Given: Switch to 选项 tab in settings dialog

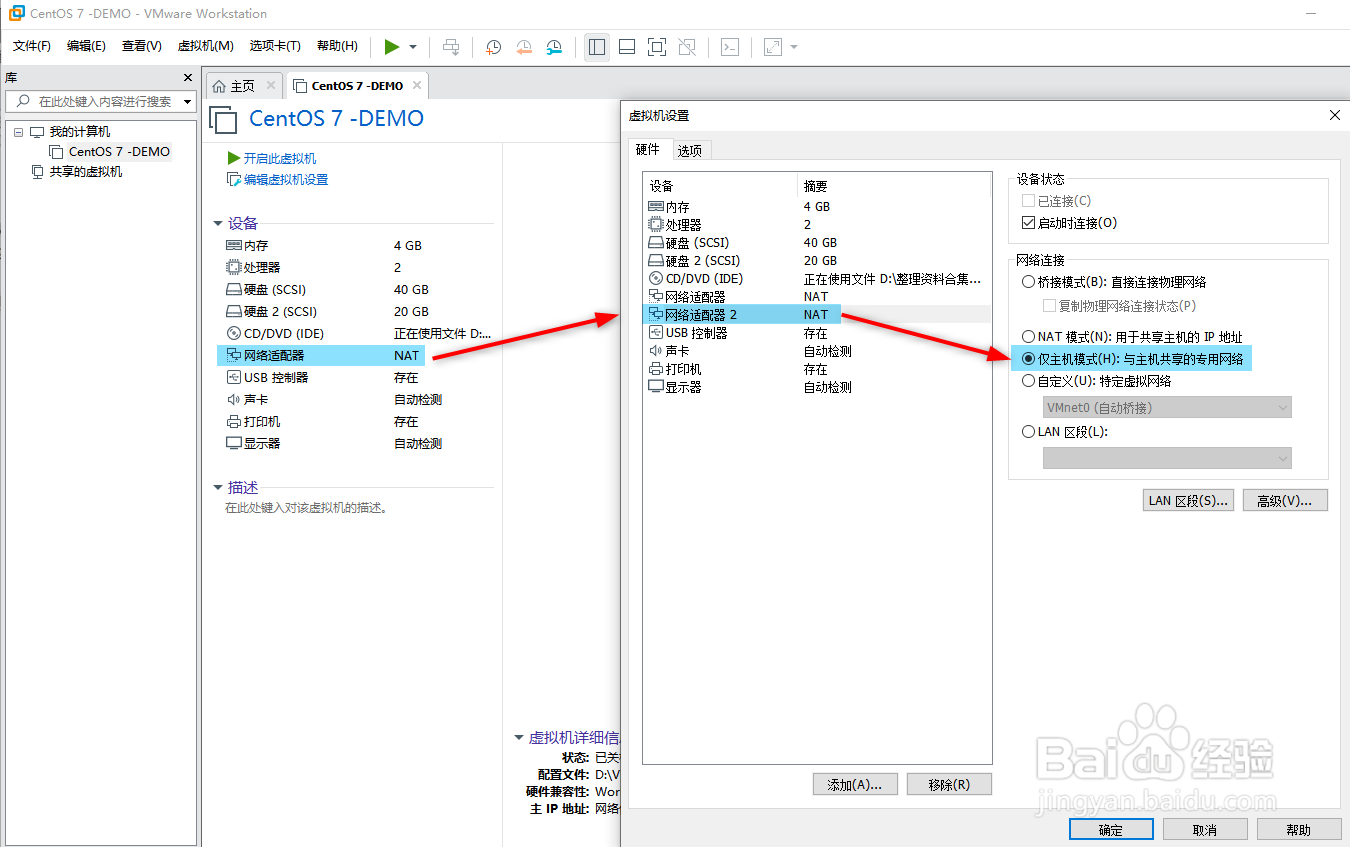Looking at the screenshot, I should pos(689,151).
